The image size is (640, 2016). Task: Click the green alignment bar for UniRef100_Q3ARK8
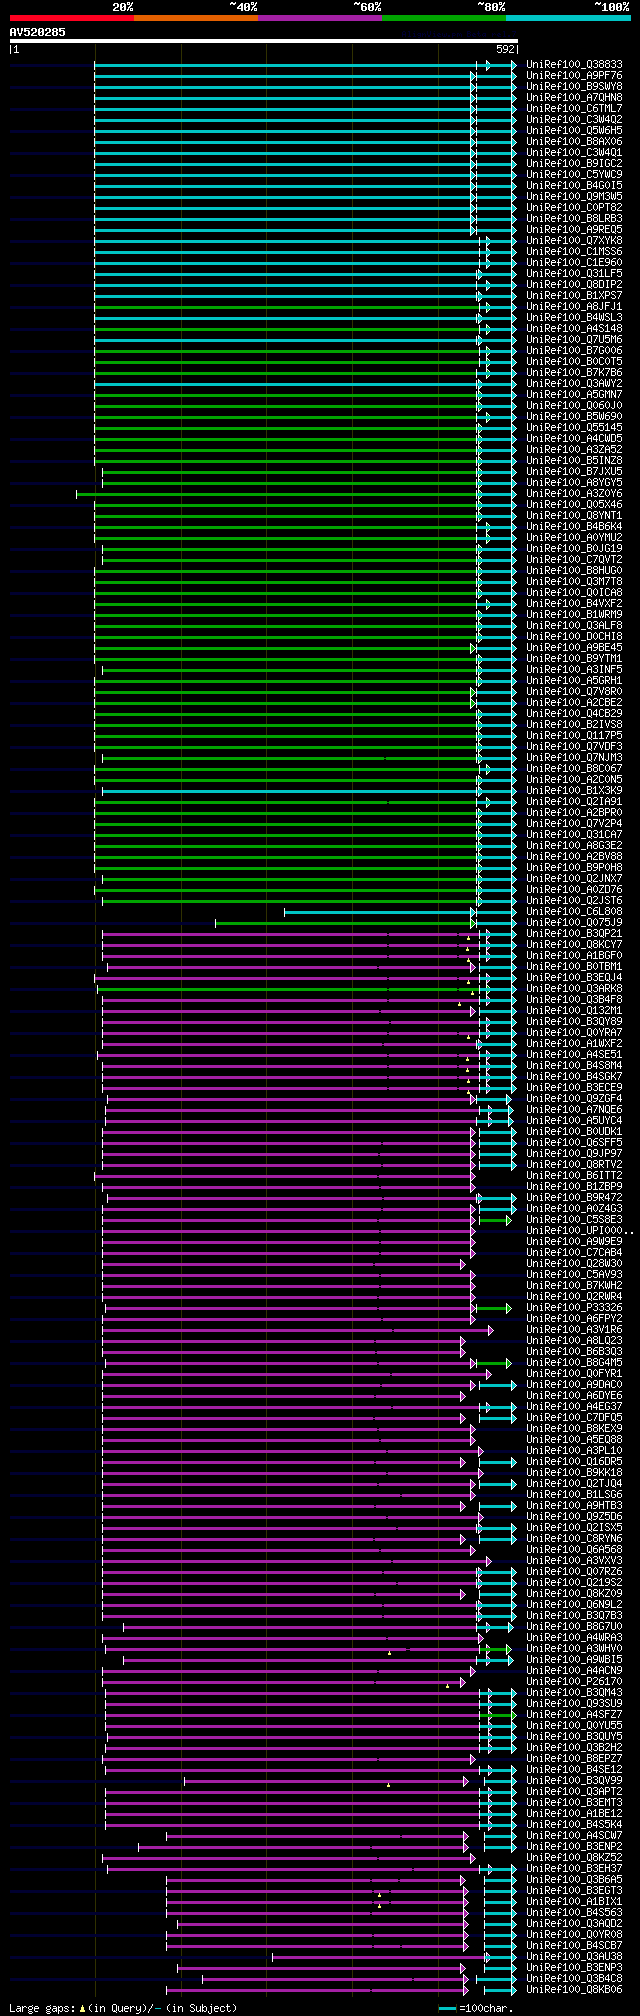point(290,989)
